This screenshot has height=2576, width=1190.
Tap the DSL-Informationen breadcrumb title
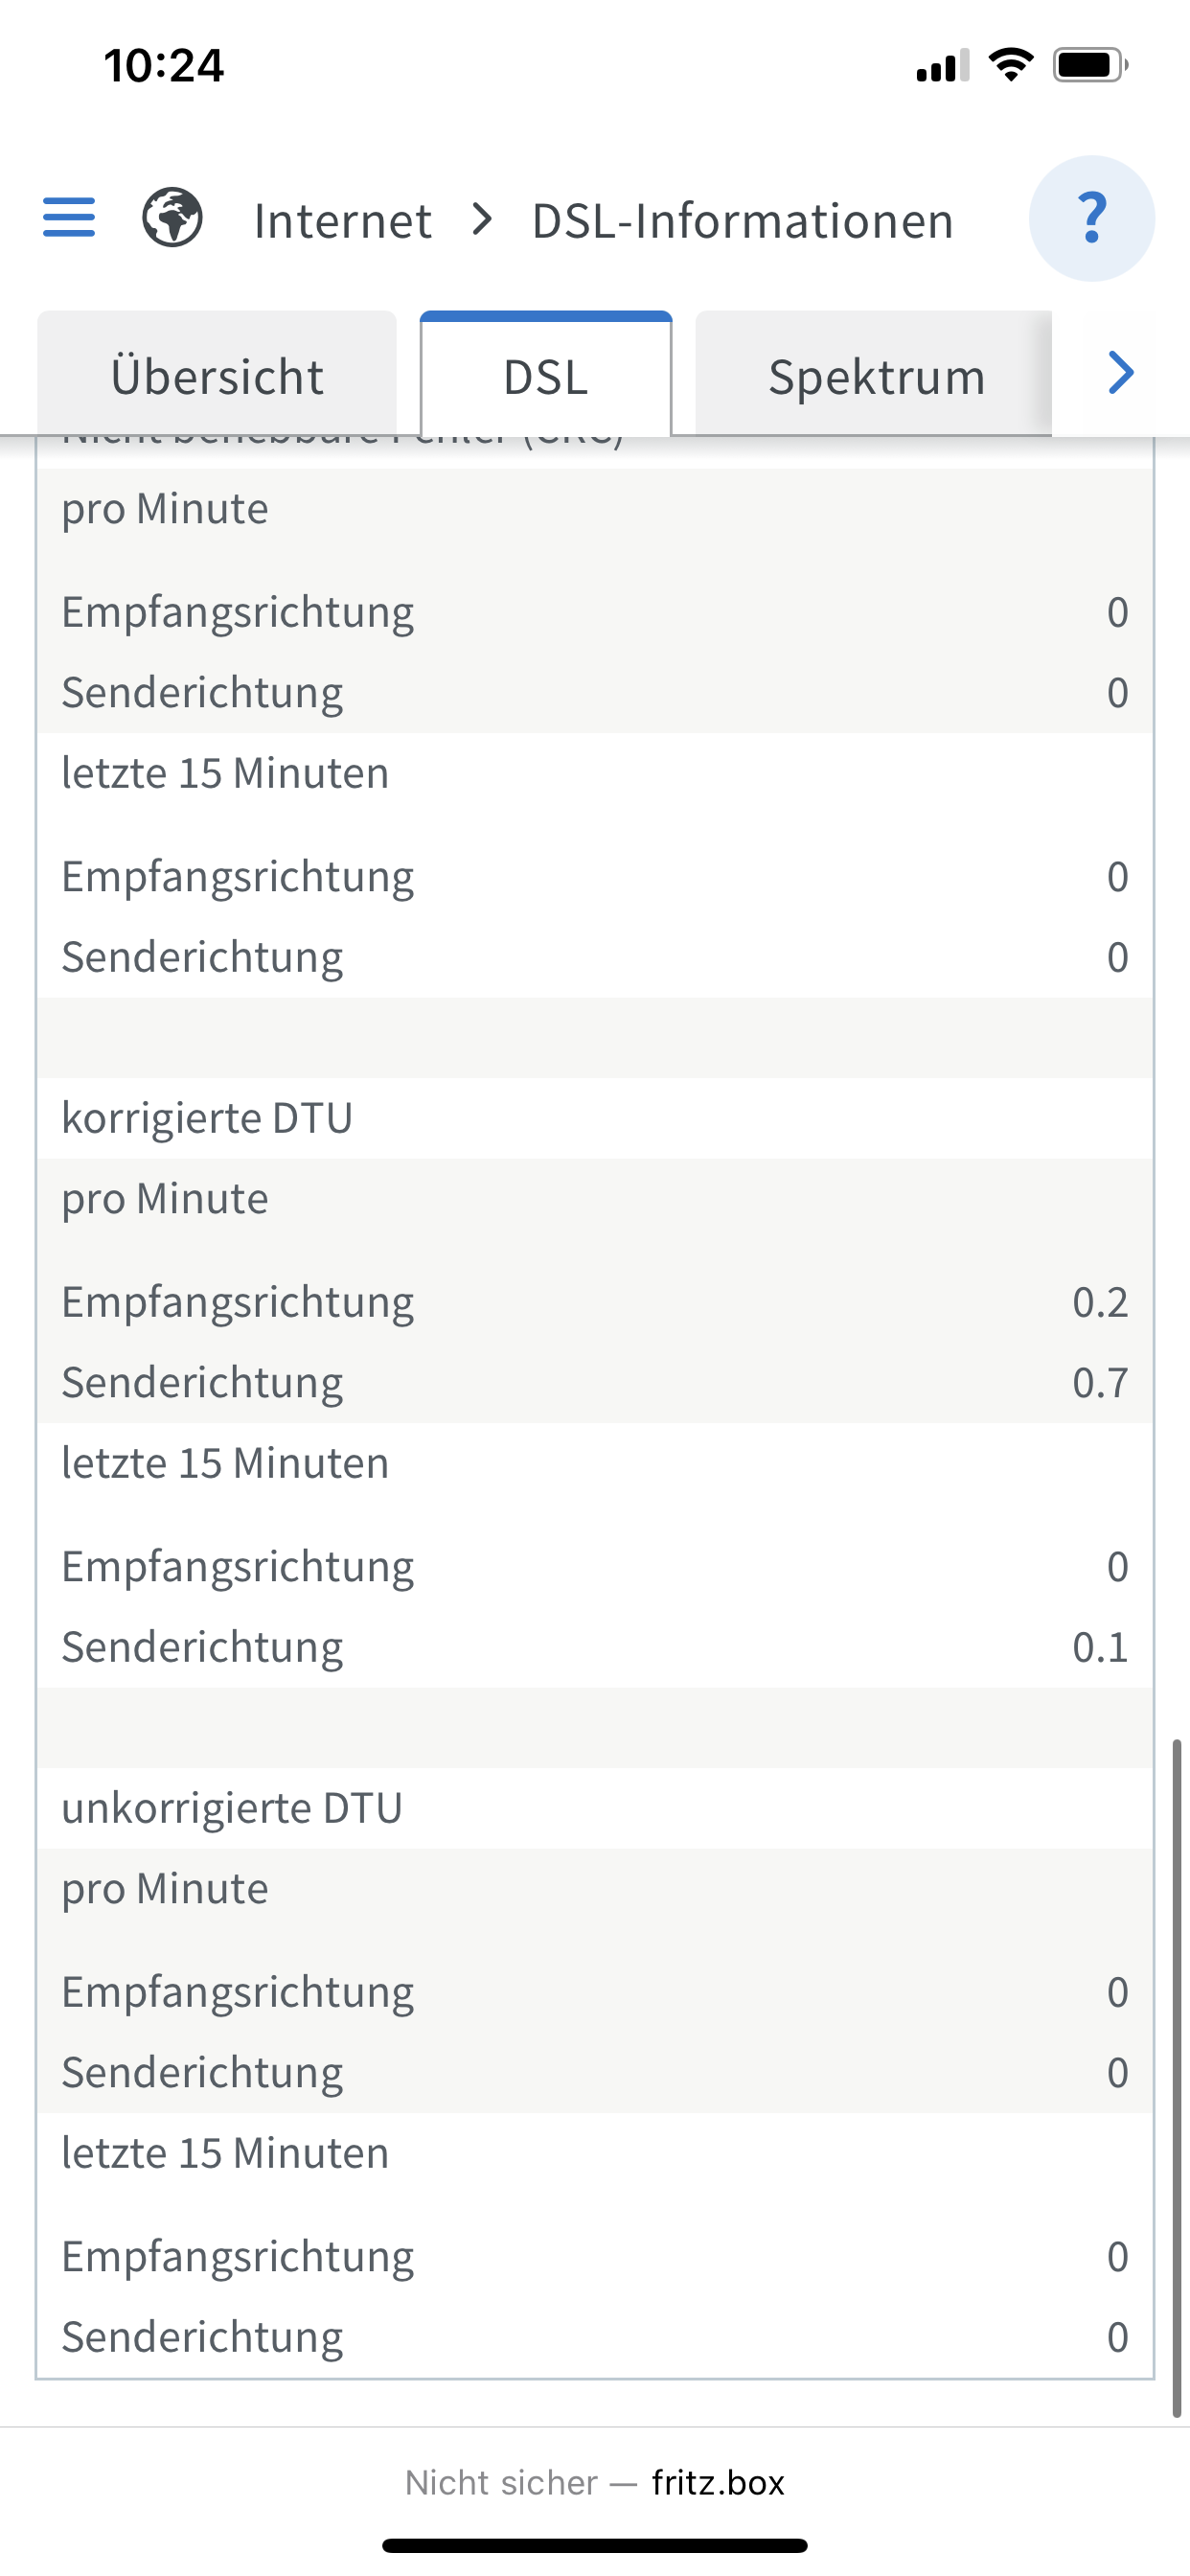point(742,220)
